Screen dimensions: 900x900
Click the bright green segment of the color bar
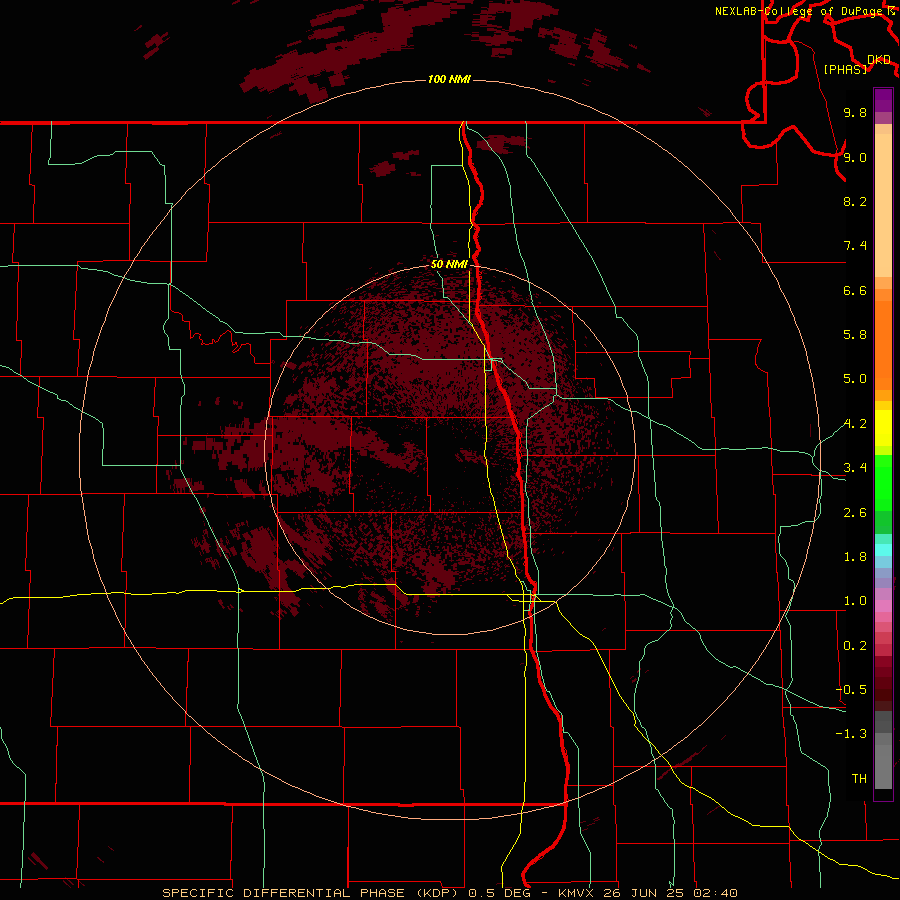pyautogui.click(x=883, y=482)
